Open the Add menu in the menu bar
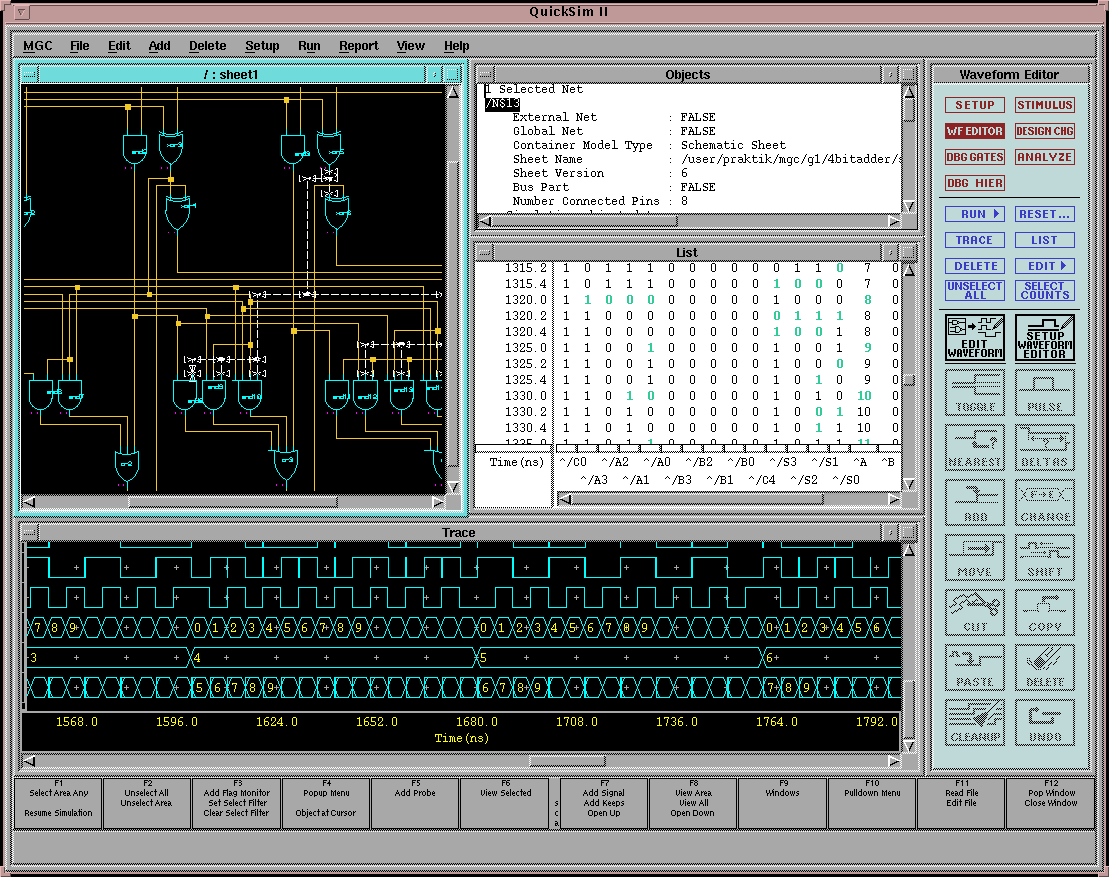Screen dimensions: 1109x877 (x=159, y=45)
